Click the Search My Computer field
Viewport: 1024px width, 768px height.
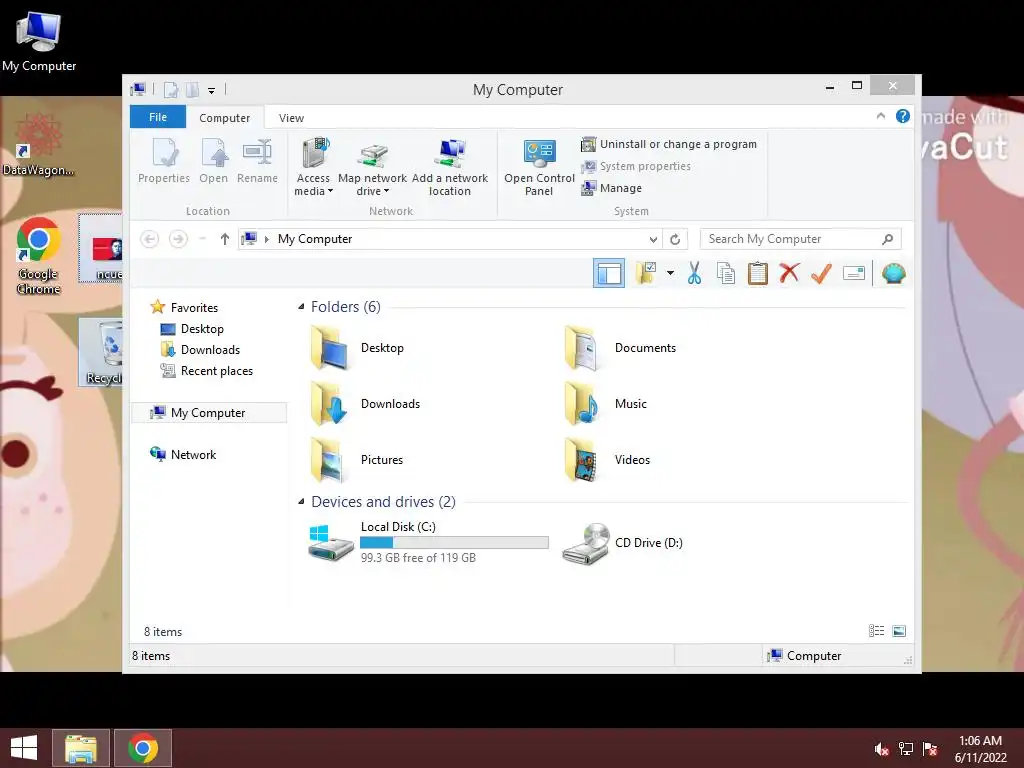pyautogui.click(x=800, y=239)
